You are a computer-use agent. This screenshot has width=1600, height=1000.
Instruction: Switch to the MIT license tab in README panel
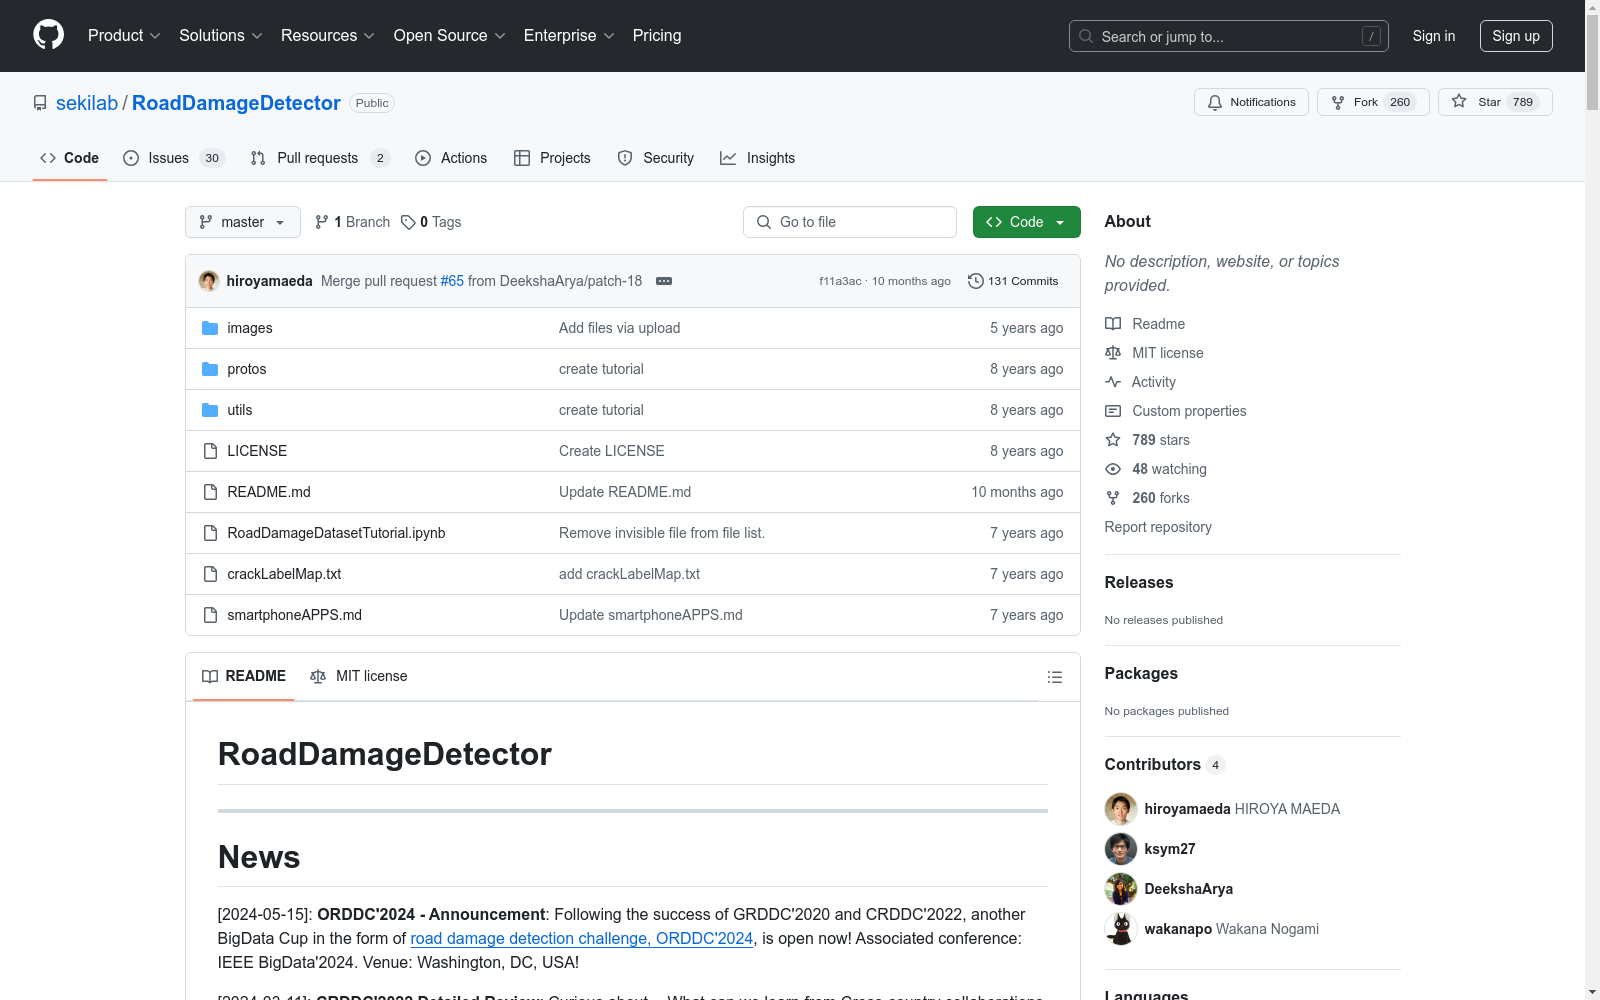point(359,676)
